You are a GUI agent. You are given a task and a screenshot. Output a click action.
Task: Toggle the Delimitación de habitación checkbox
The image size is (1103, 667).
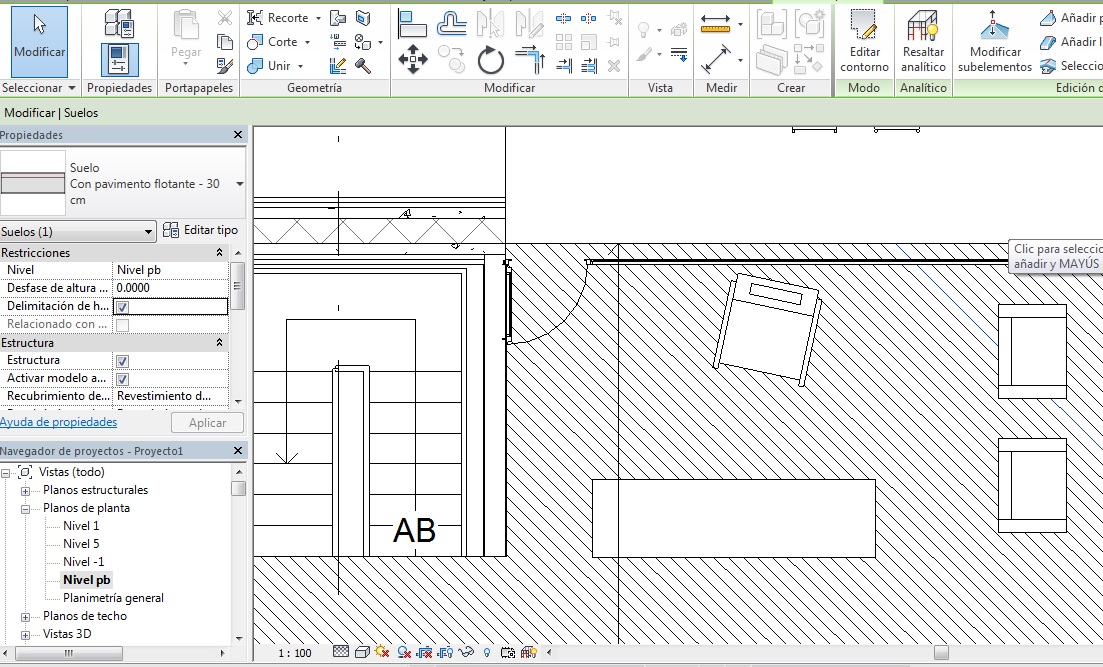[122, 307]
